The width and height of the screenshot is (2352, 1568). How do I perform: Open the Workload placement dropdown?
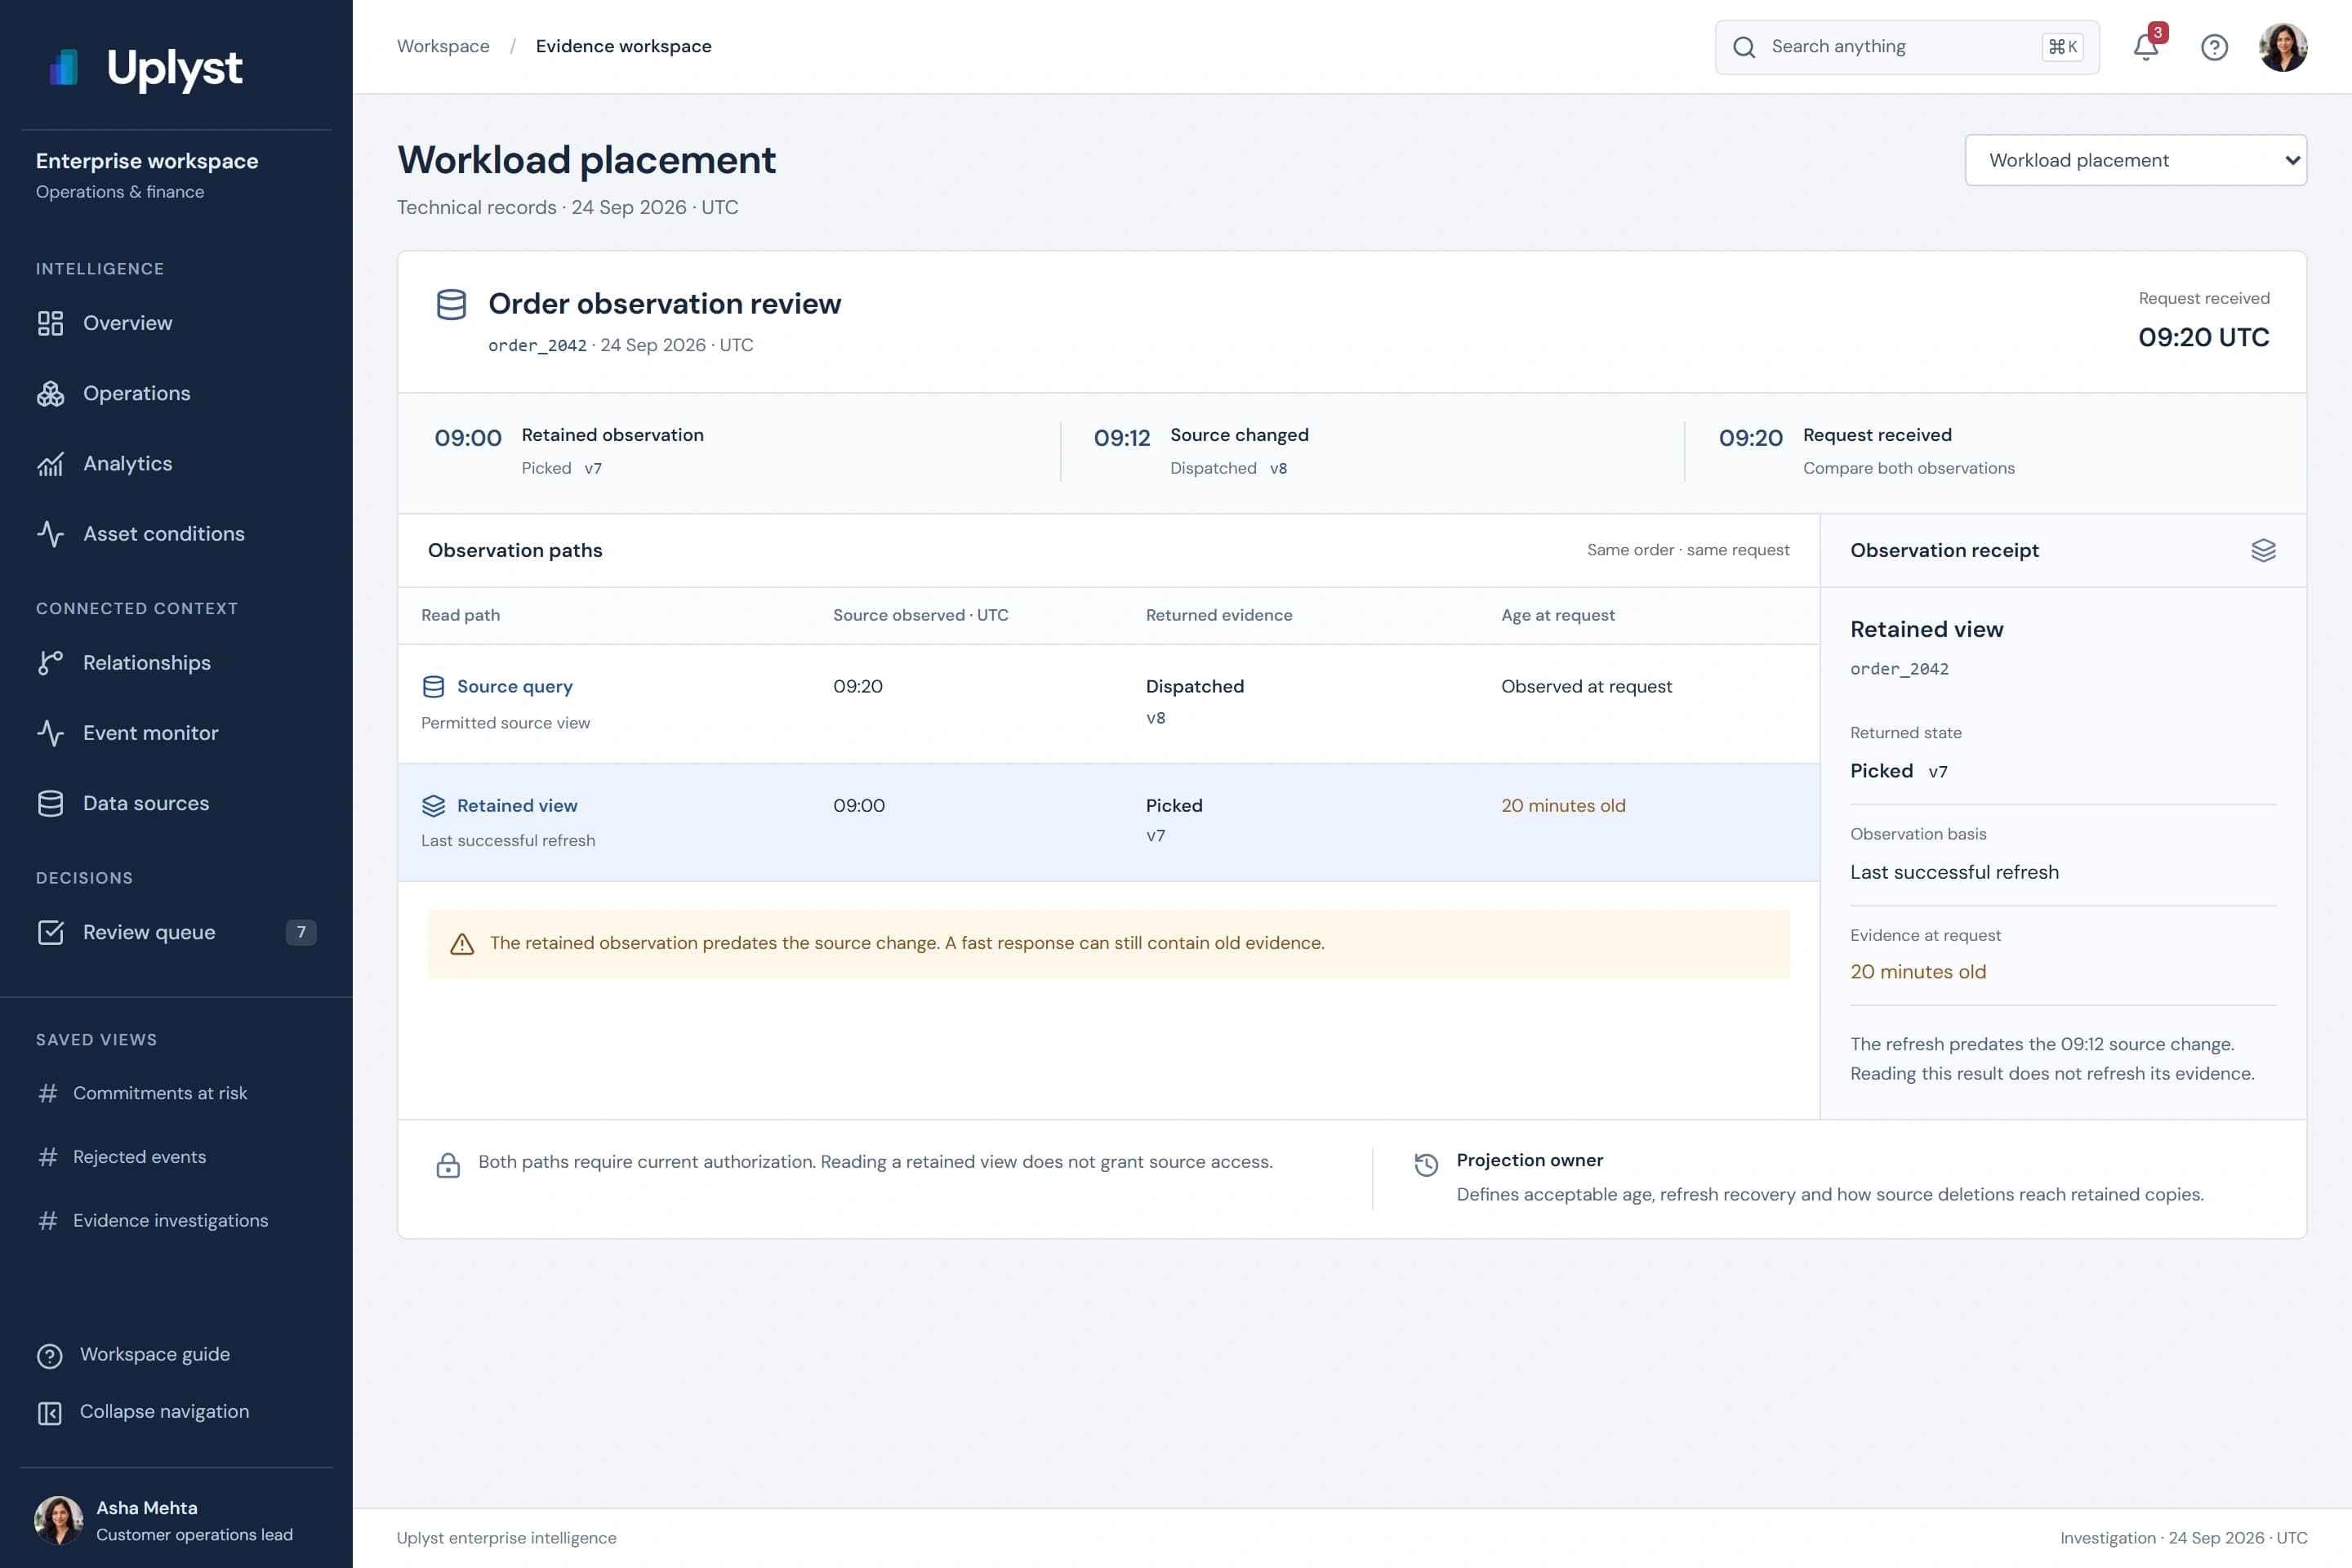[x=2135, y=160]
